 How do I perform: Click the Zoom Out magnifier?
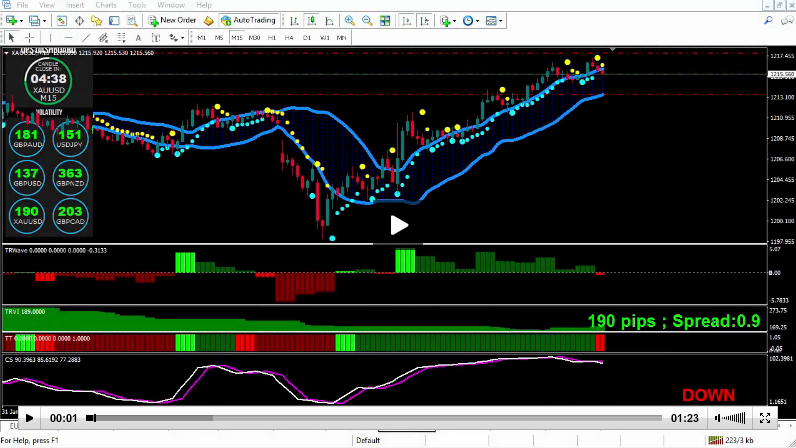pyautogui.click(x=367, y=21)
